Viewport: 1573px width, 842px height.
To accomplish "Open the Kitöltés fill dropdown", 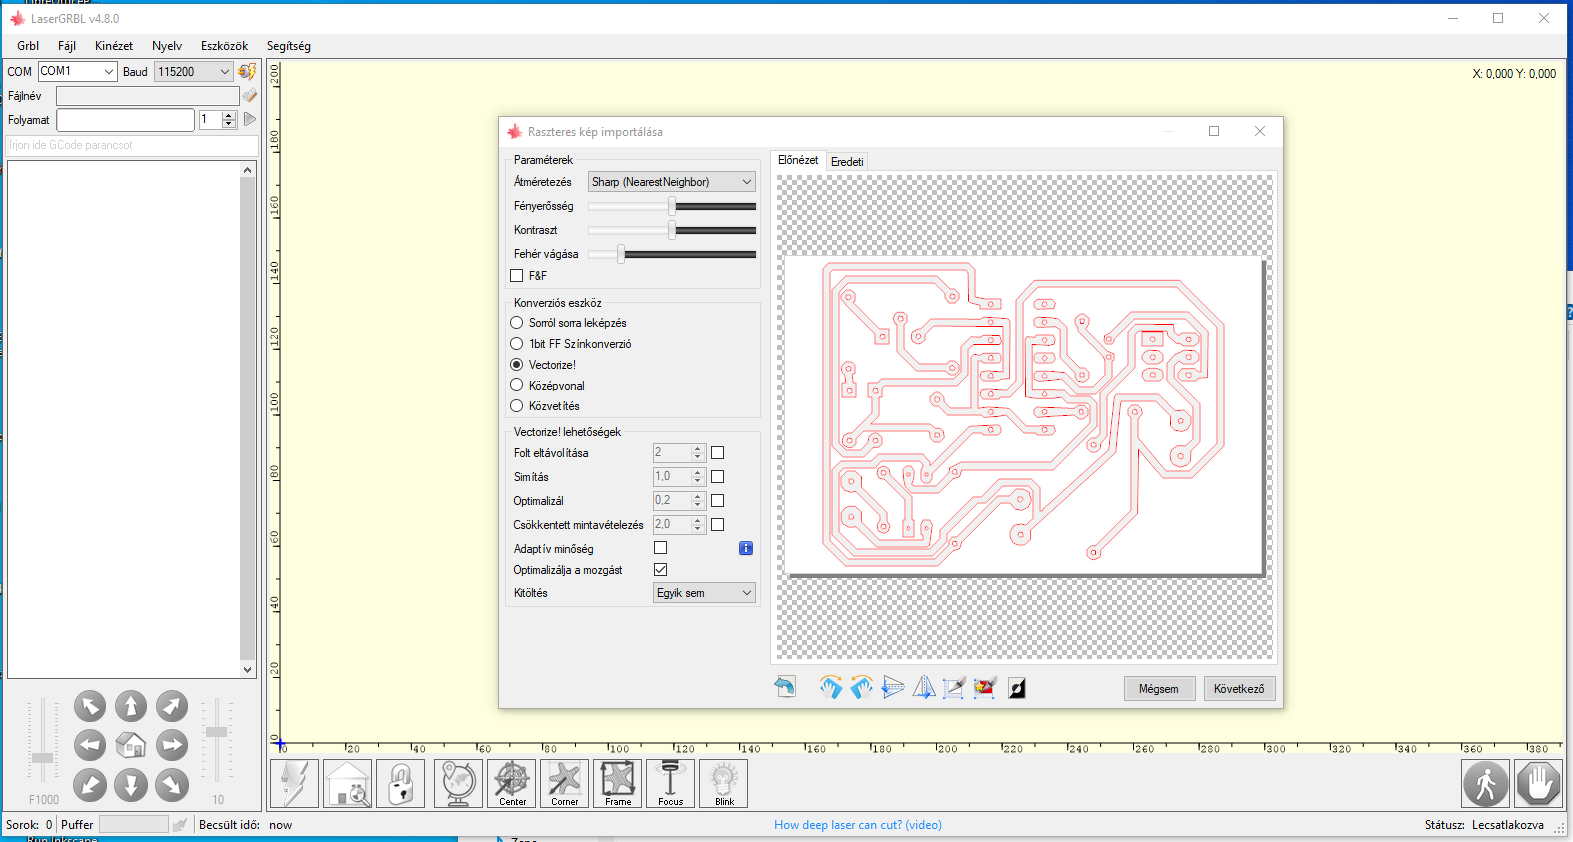I will (704, 593).
